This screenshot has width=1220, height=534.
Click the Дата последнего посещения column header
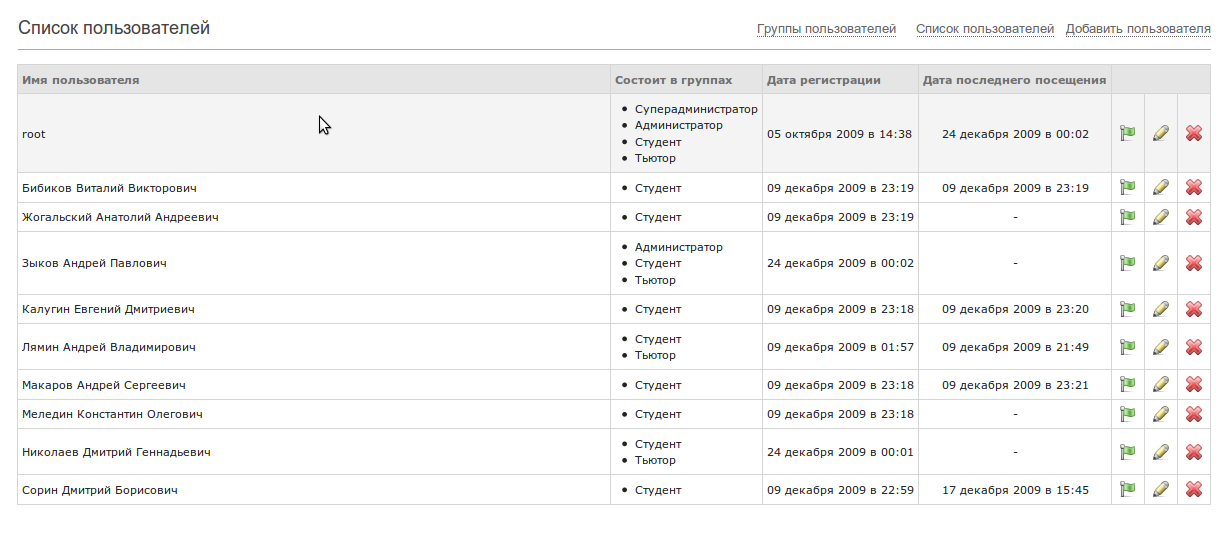tap(1014, 80)
